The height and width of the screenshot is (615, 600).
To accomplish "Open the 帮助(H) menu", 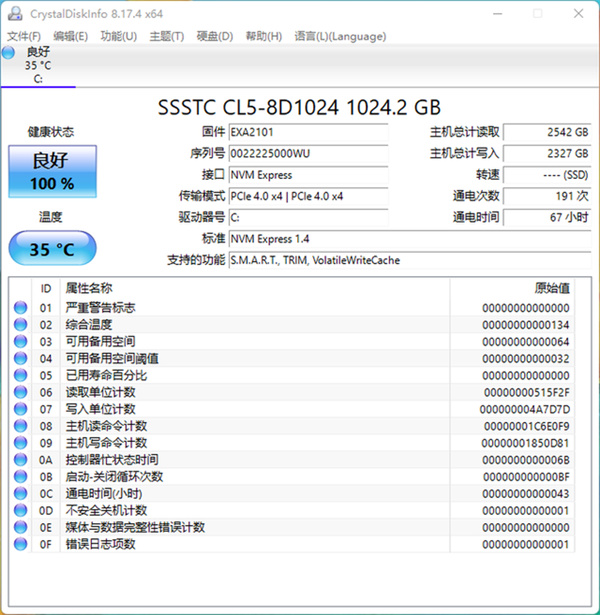I will (x=264, y=36).
